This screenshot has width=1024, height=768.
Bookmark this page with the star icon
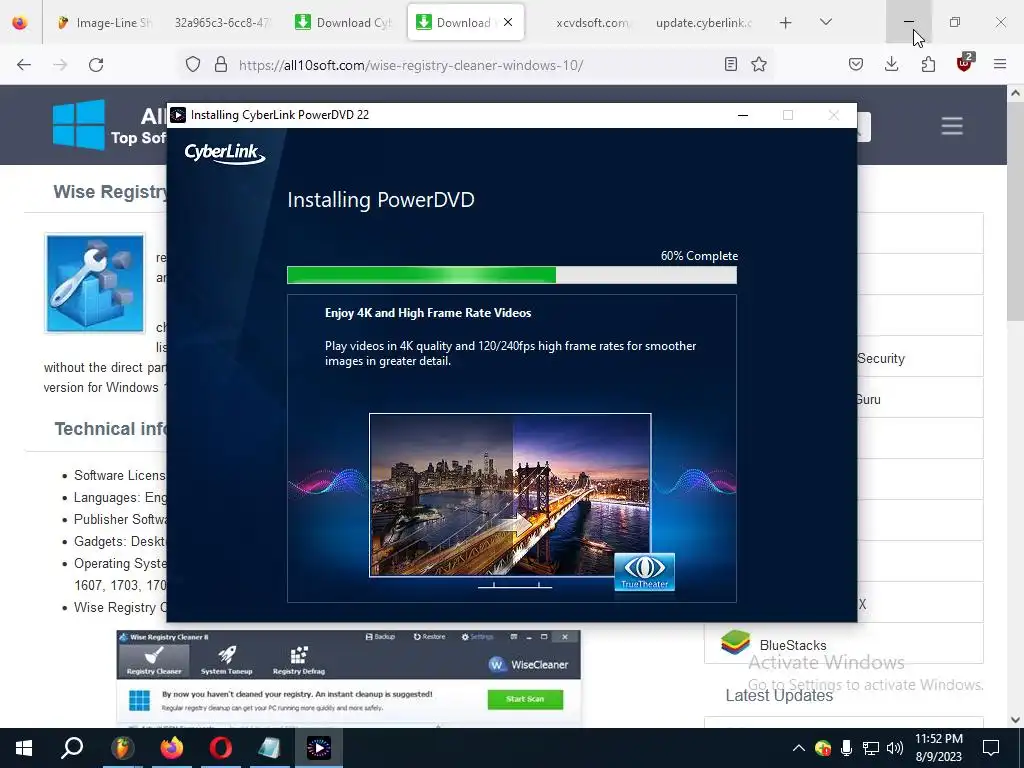[759, 64]
